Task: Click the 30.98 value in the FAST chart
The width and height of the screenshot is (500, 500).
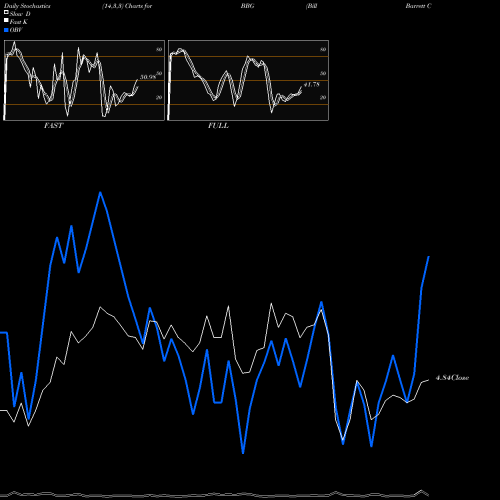Action: pos(148,77)
